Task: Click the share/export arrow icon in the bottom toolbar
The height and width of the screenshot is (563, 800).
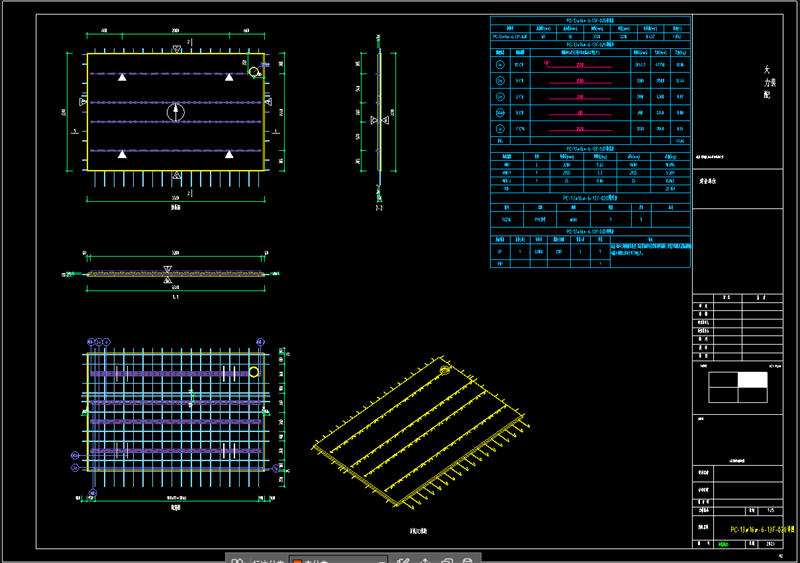Action: pos(425,560)
